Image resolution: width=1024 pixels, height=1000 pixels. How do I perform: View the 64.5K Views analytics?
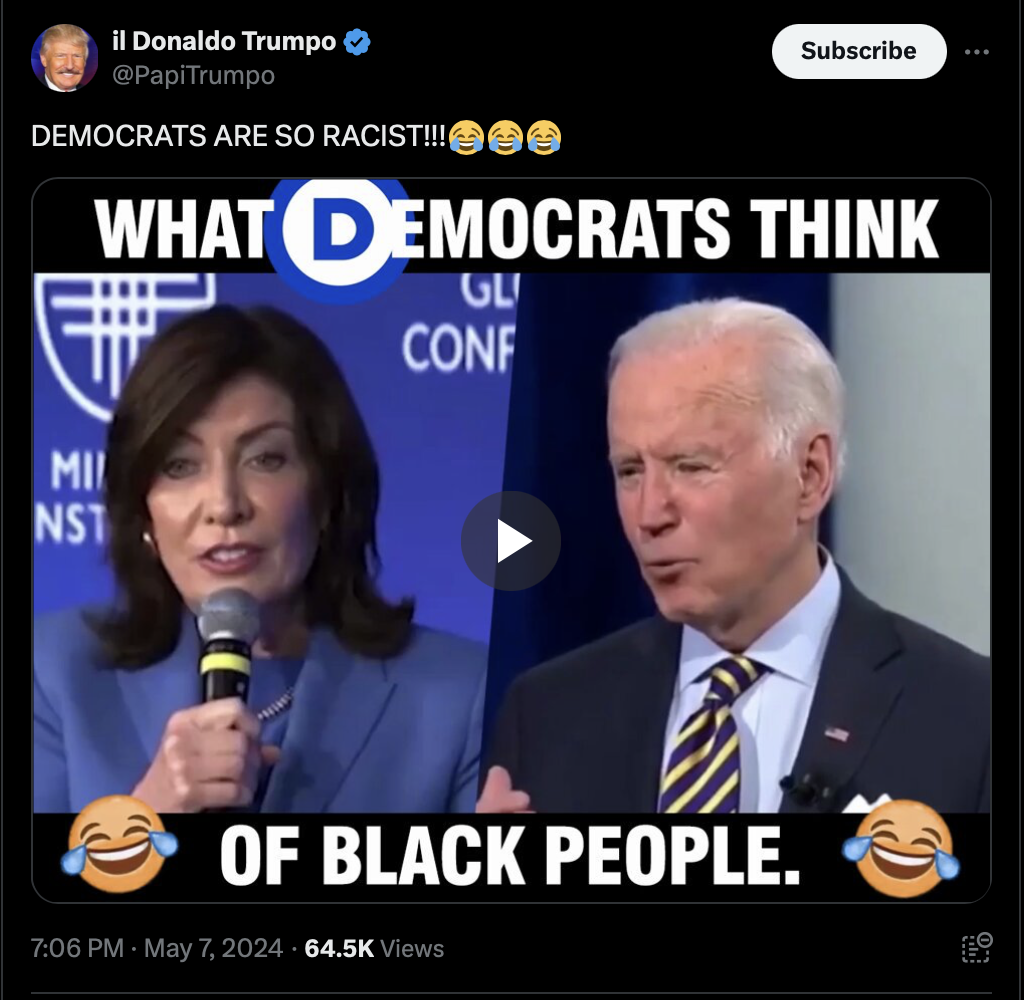pyautogui.click(x=374, y=948)
